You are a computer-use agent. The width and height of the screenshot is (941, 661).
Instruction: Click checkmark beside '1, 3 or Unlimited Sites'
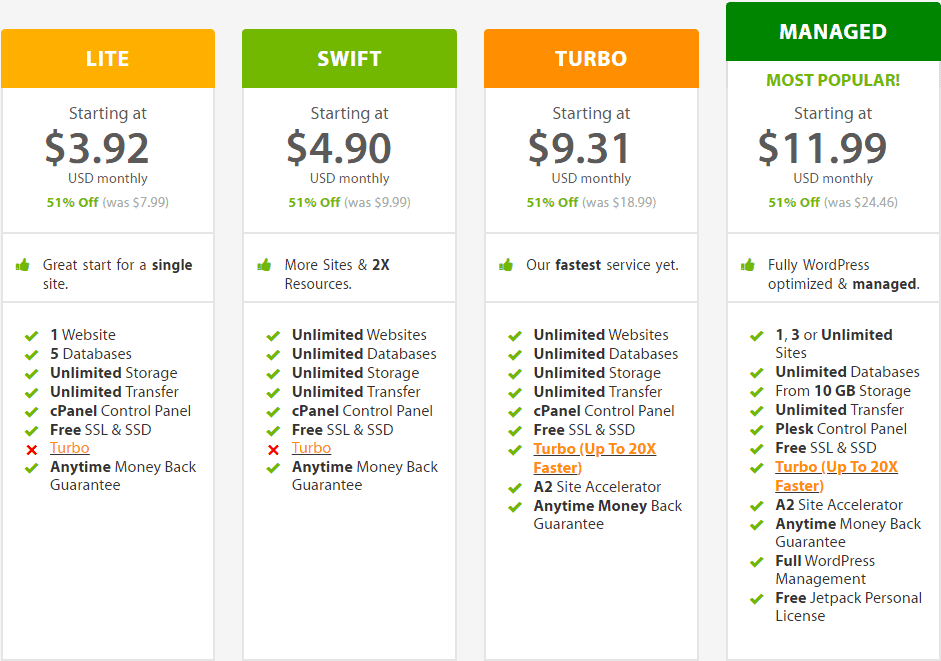757,336
